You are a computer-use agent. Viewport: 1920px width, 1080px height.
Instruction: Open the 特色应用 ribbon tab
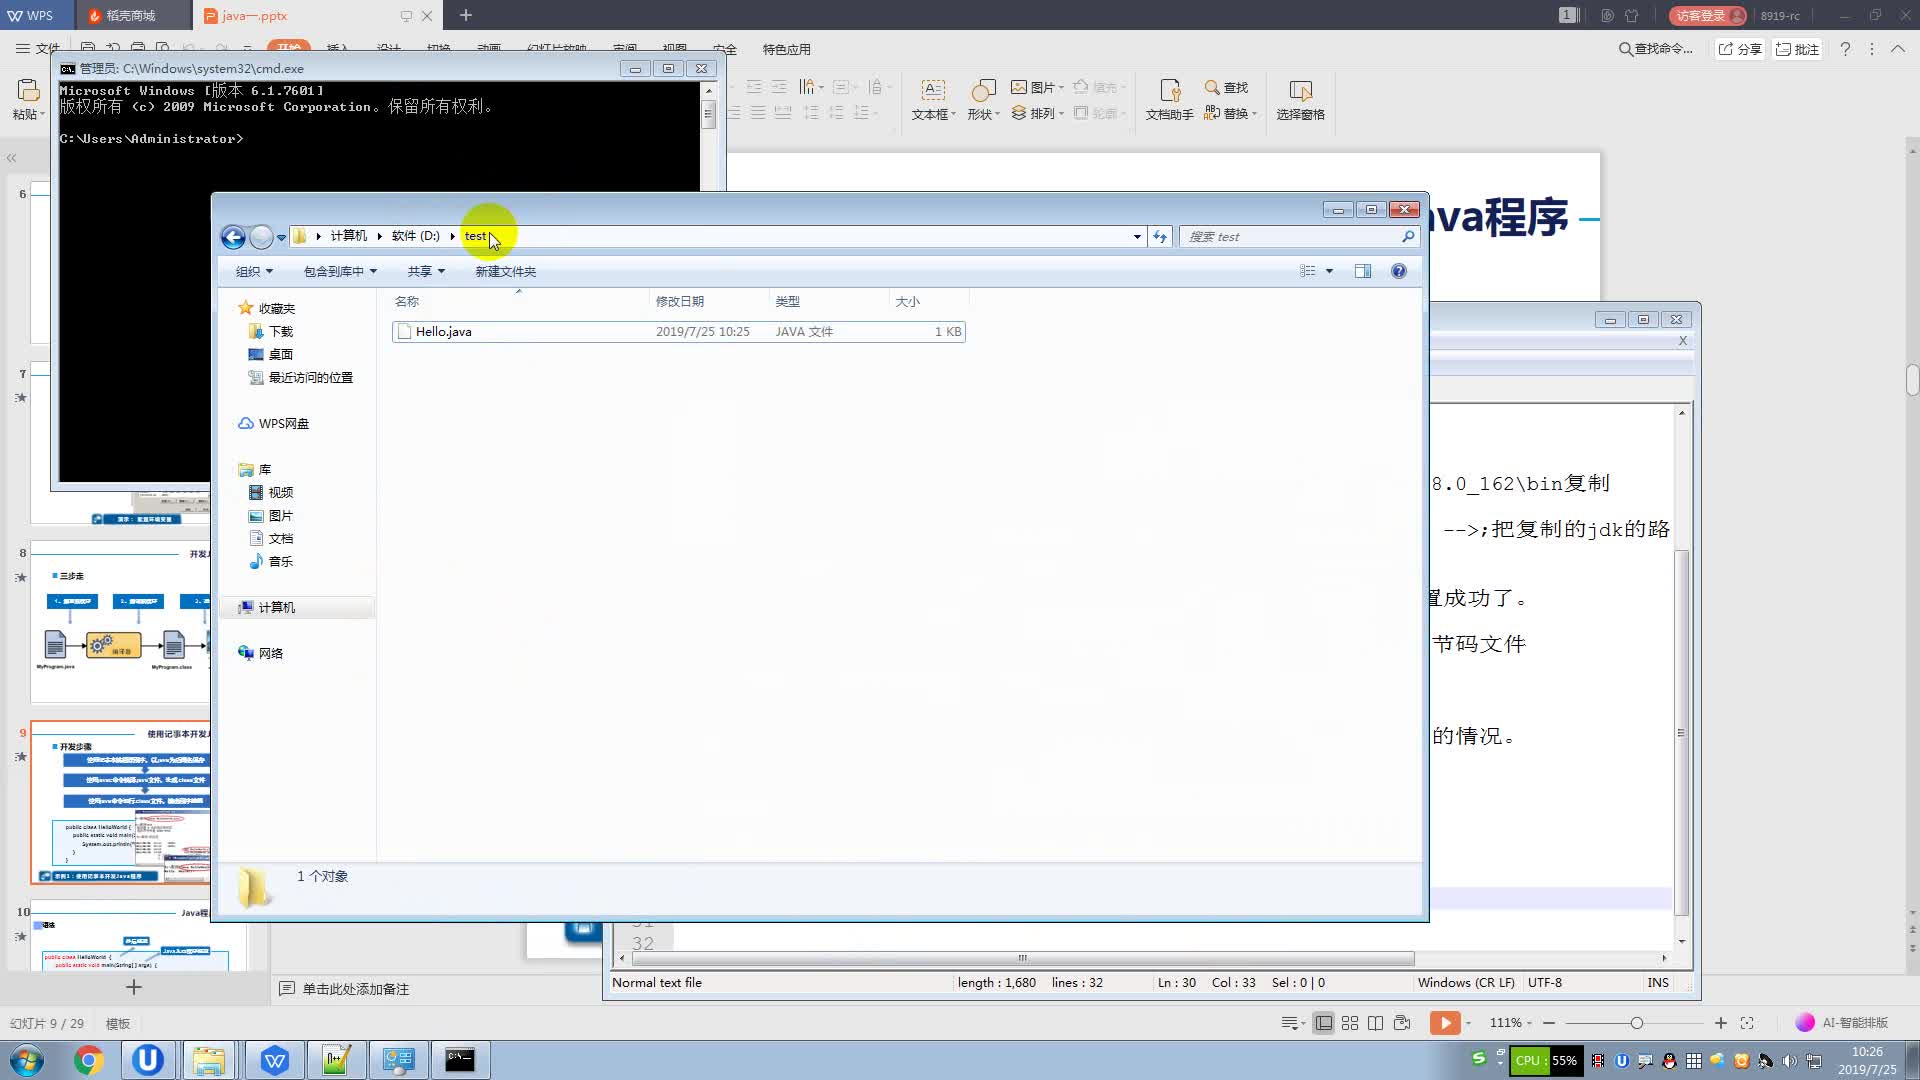786,49
